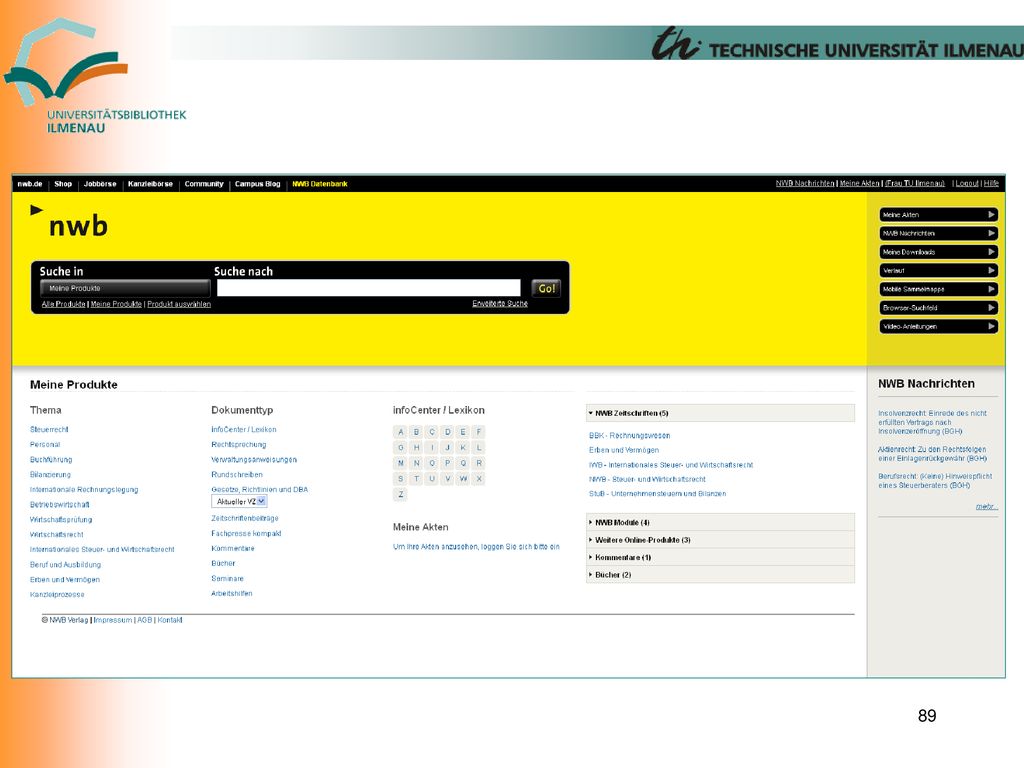Expand the Kommentare (1) section
The width and height of the screenshot is (1024, 768).
tap(720, 558)
